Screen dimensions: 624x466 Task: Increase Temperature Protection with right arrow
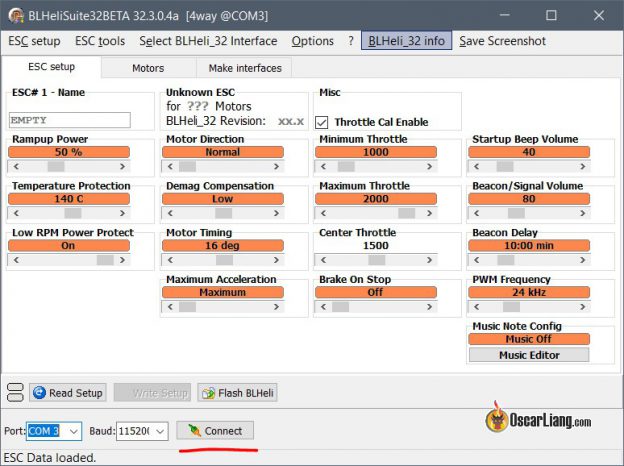pos(123,213)
